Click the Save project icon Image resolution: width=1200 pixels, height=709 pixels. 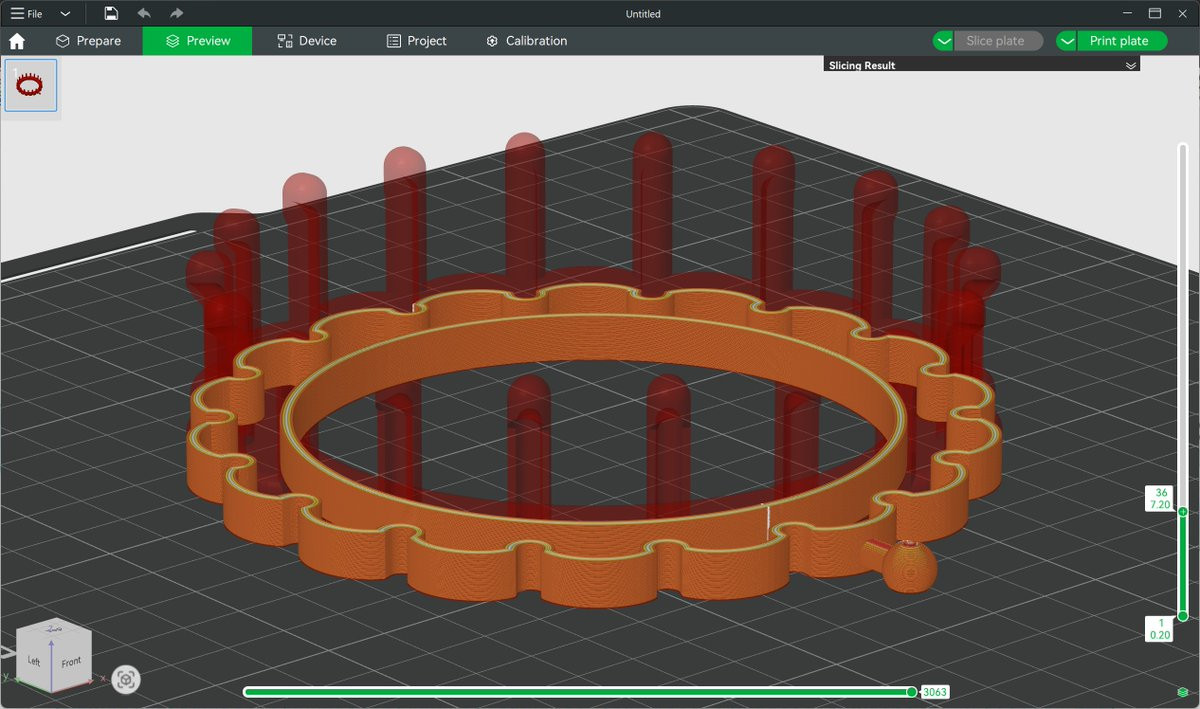pyautogui.click(x=111, y=14)
